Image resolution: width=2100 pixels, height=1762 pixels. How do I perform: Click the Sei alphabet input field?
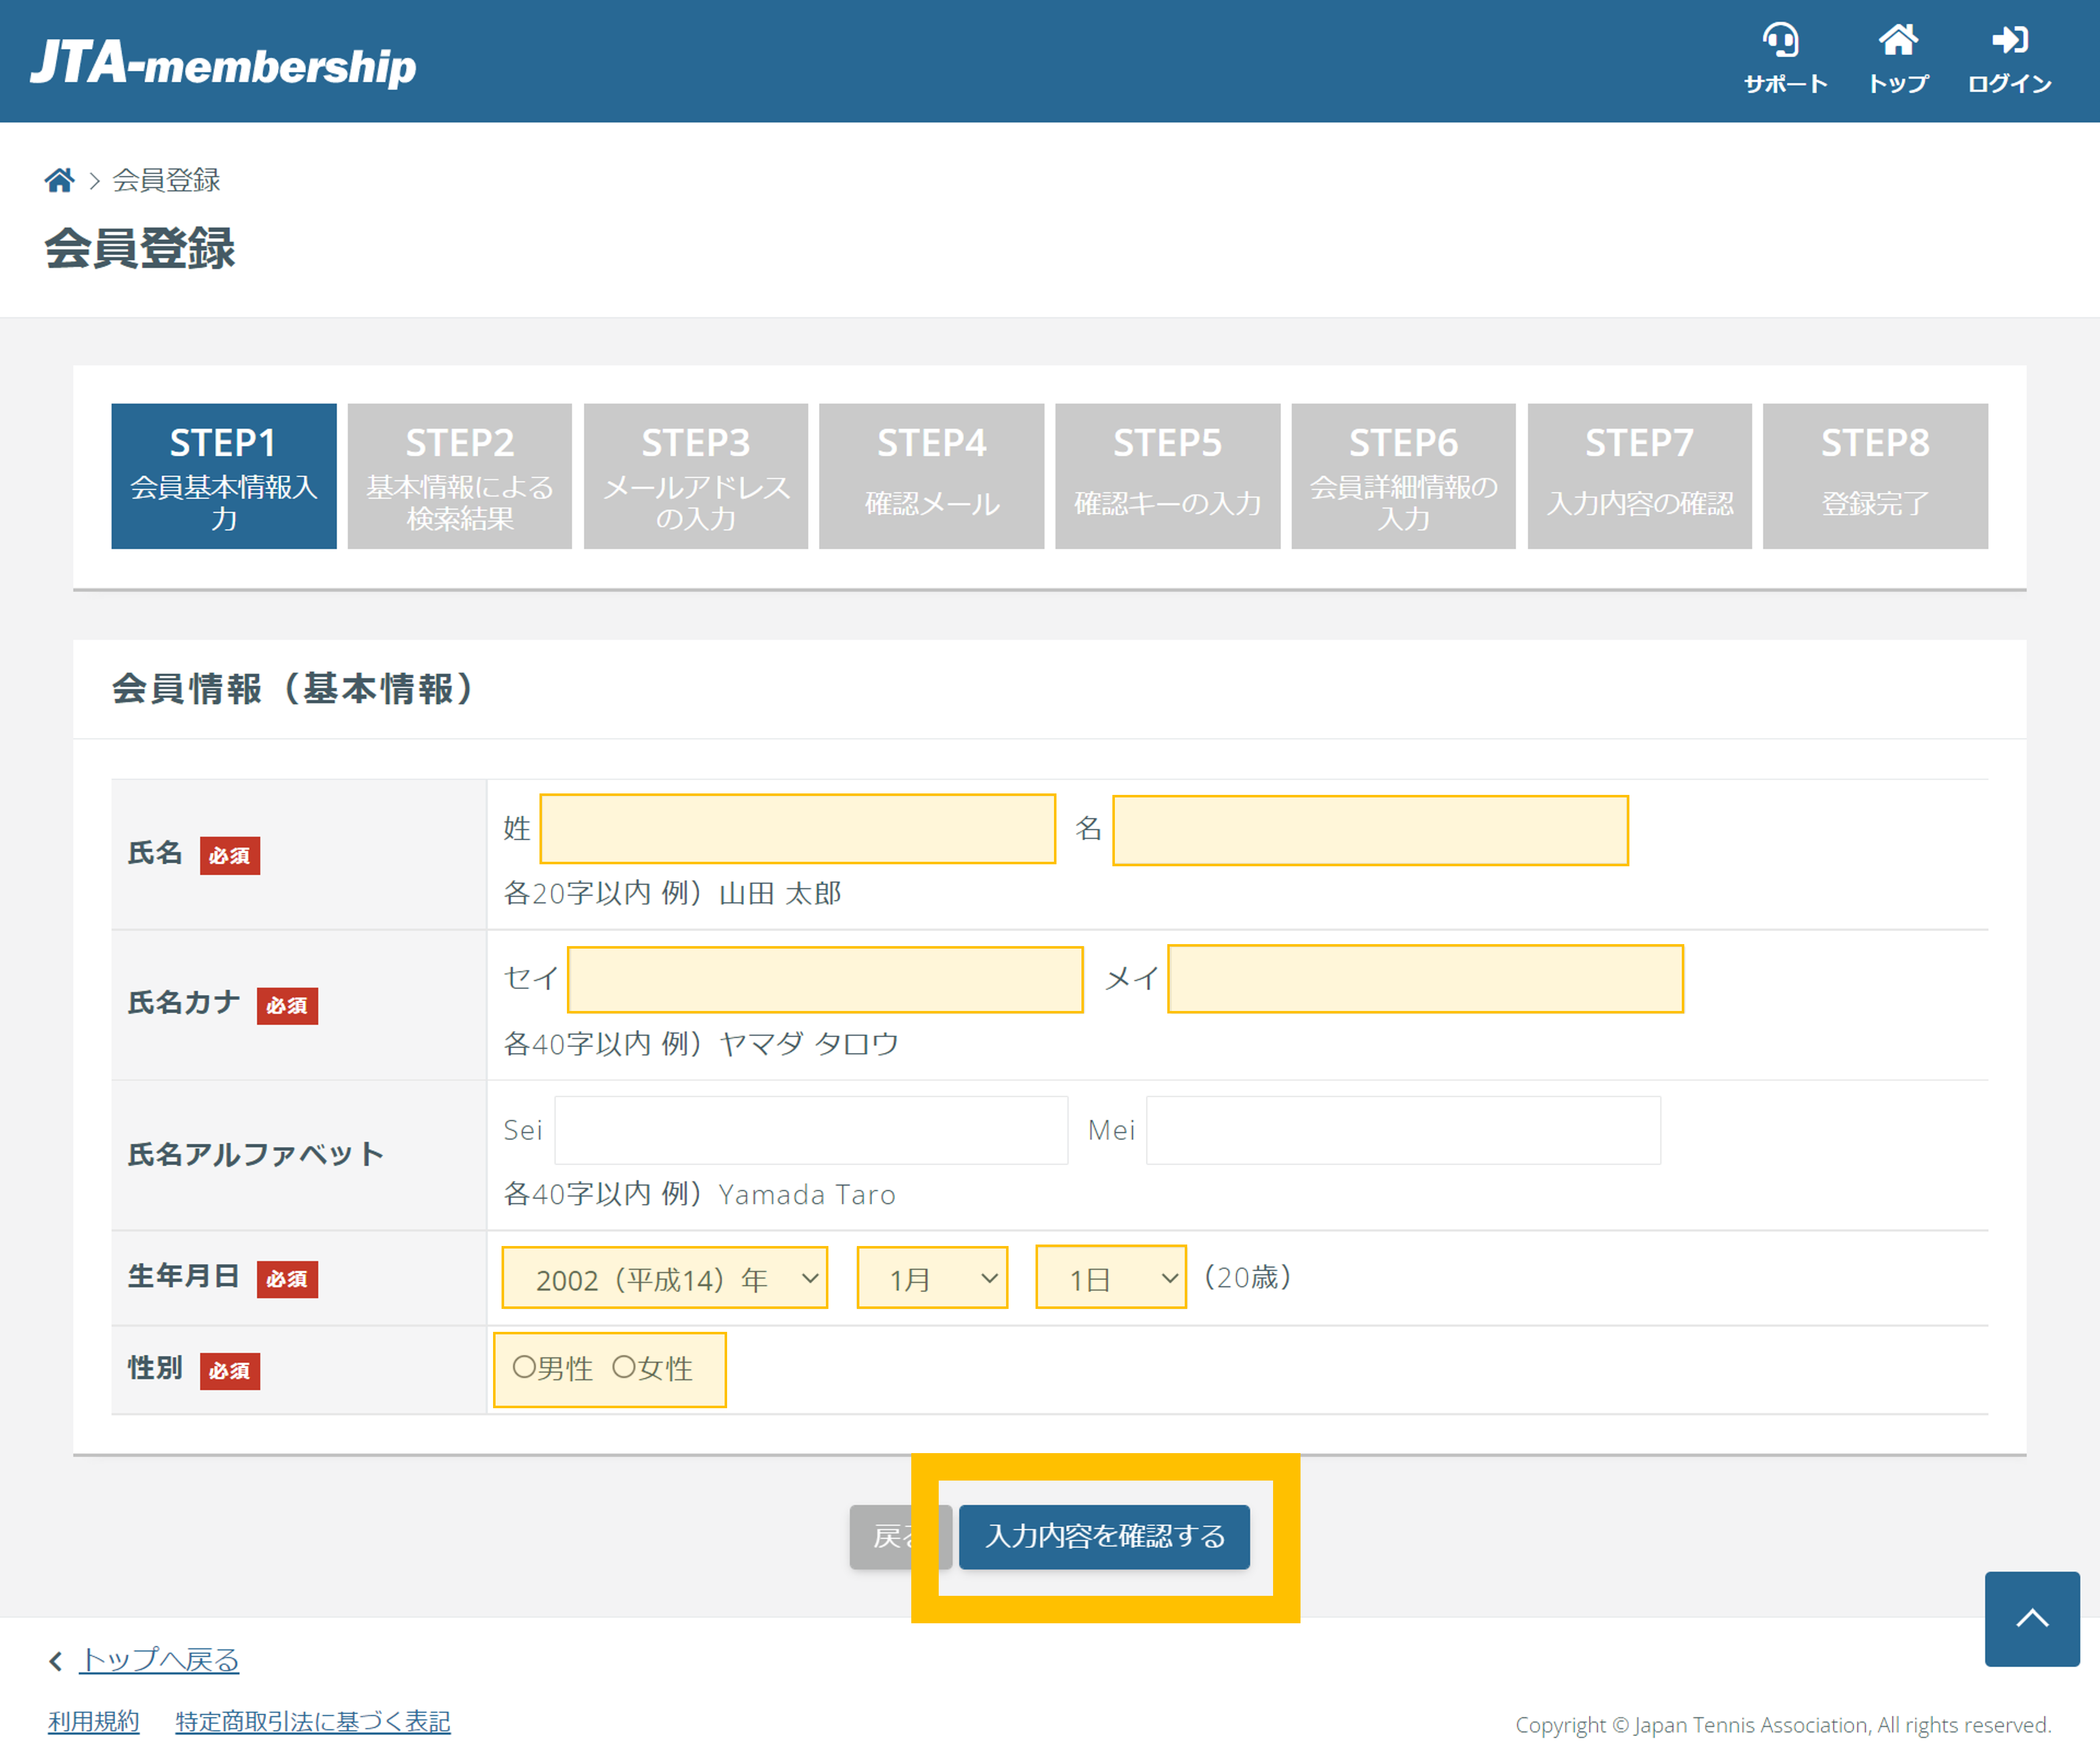pyautogui.click(x=810, y=1129)
